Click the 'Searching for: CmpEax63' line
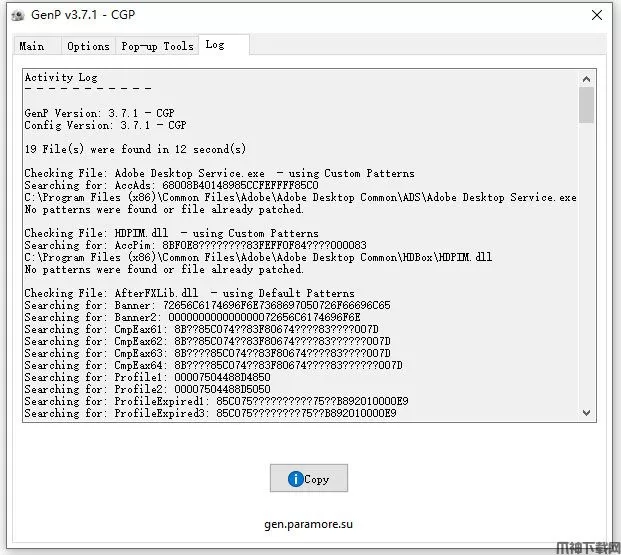Viewport: 621px width, 555px height. 208,353
